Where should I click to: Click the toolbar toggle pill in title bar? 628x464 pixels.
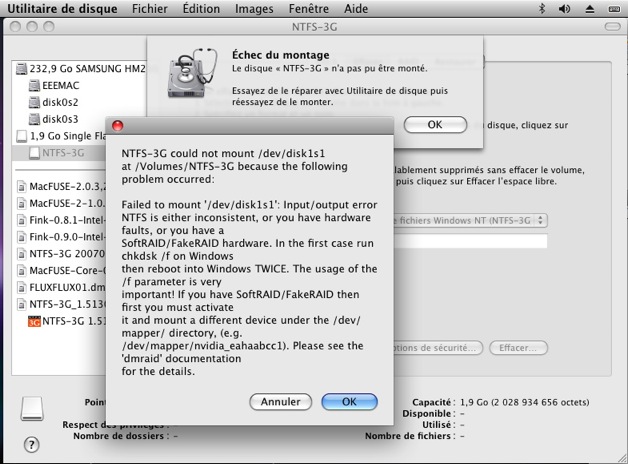click(612, 26)
